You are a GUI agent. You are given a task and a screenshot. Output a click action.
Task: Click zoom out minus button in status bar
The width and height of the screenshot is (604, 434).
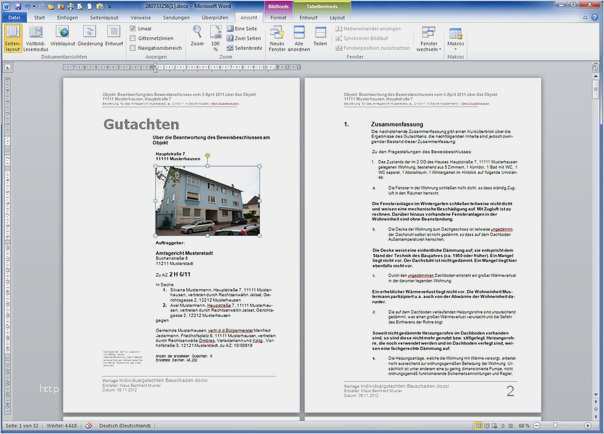[537, 426]
